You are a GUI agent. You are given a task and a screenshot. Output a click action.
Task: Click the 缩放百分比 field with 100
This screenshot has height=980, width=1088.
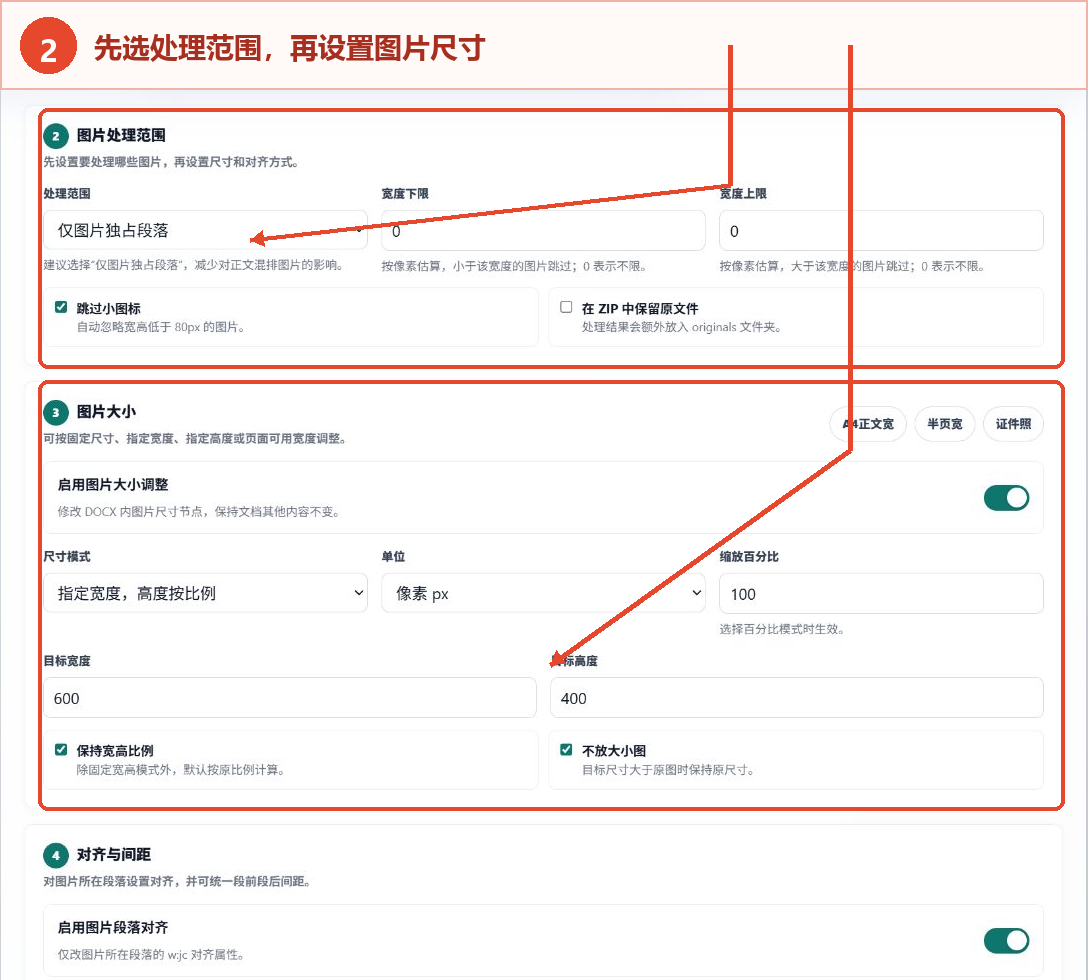881,593
